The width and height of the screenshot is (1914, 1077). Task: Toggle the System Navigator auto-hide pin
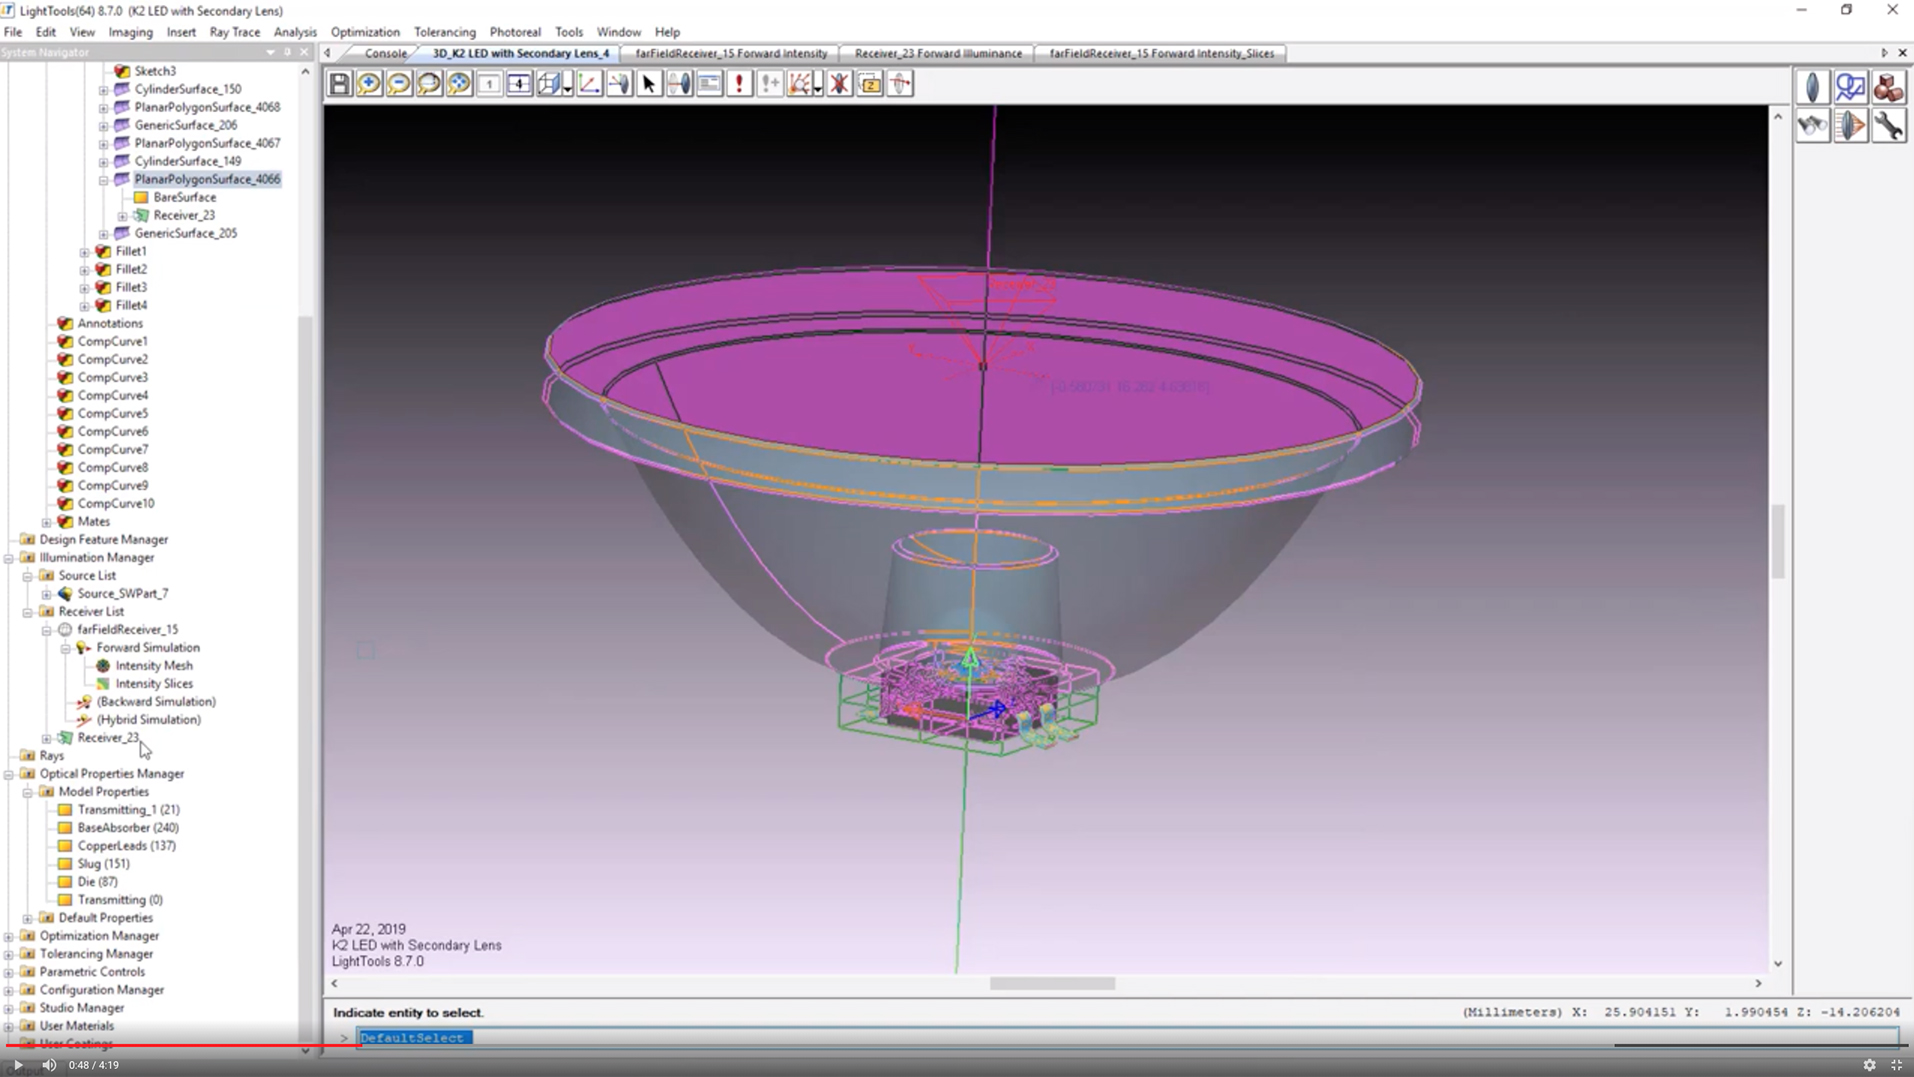(288, 52)
